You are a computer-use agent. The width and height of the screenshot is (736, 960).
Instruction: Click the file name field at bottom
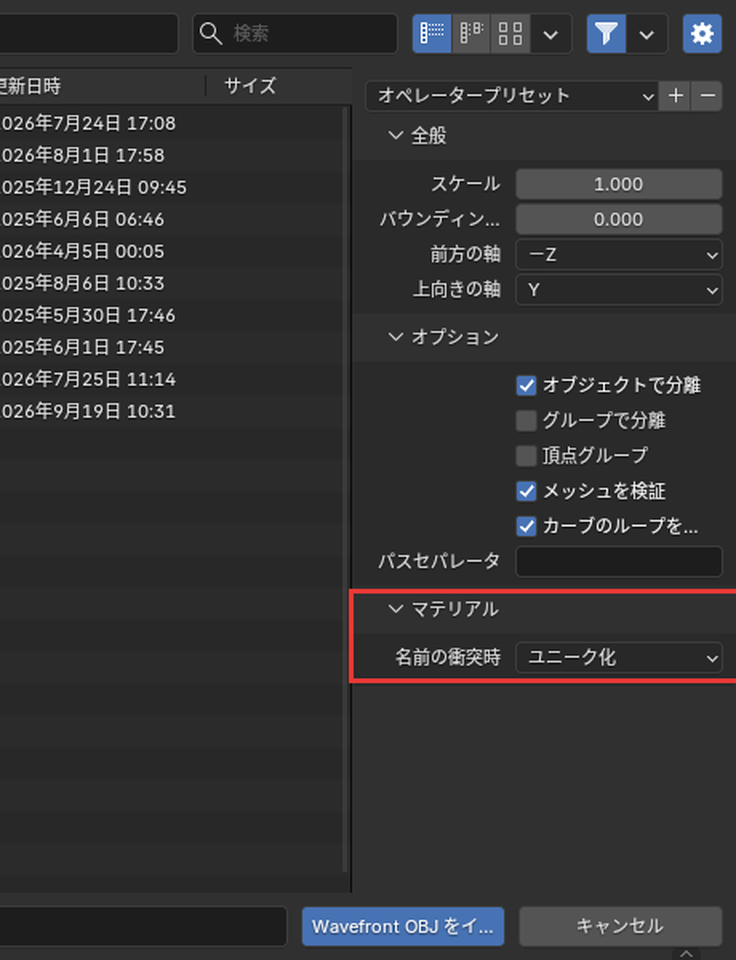coord(143,926)
